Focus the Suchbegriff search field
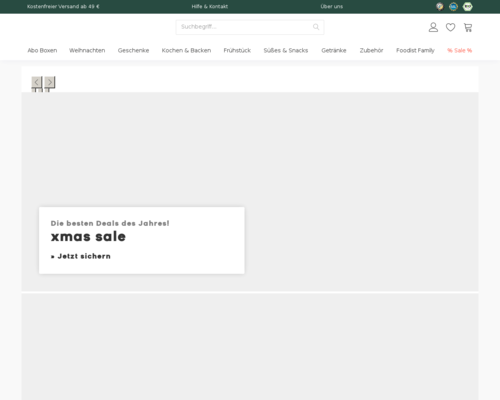Image resolution: width=500 pixels, height=400 pixels. click(250, 27)
